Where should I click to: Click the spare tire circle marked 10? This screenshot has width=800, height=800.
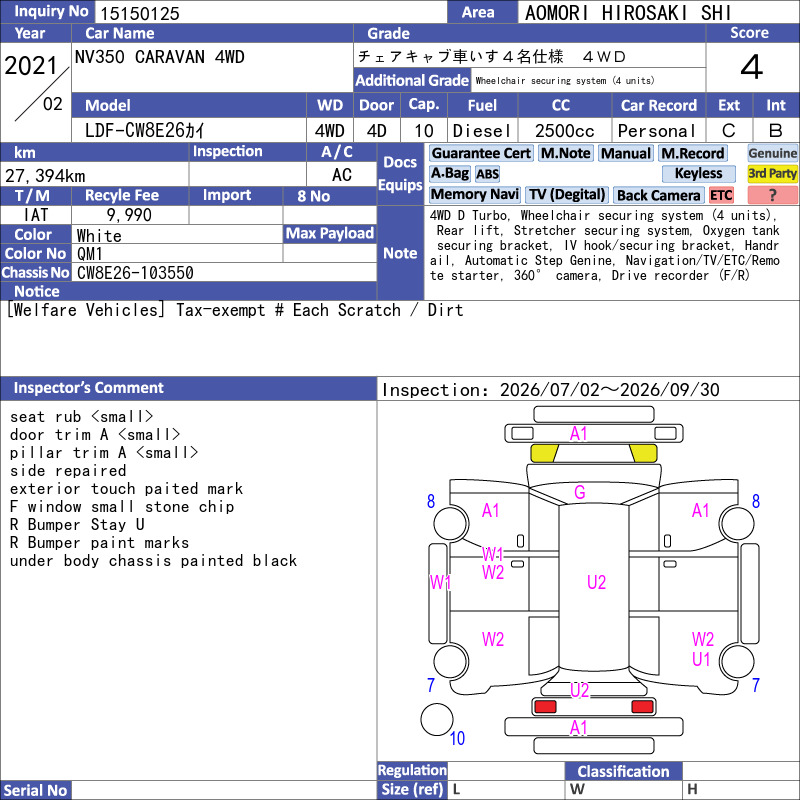click(437, 719)
